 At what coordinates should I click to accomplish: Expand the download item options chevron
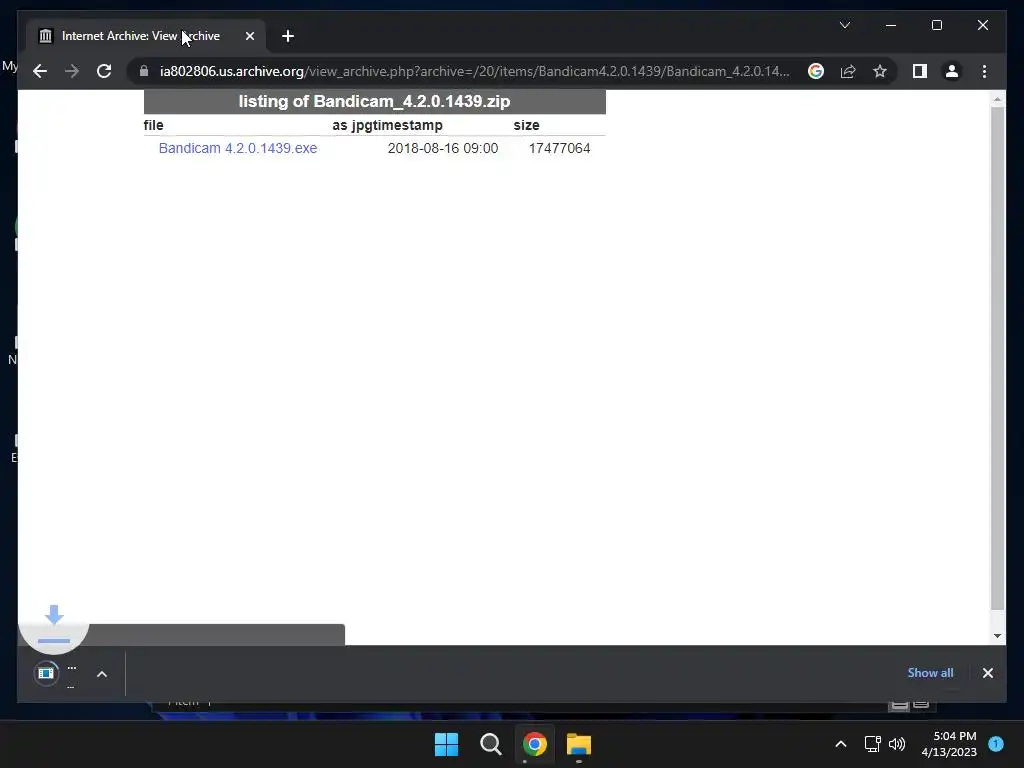(102, 674)
